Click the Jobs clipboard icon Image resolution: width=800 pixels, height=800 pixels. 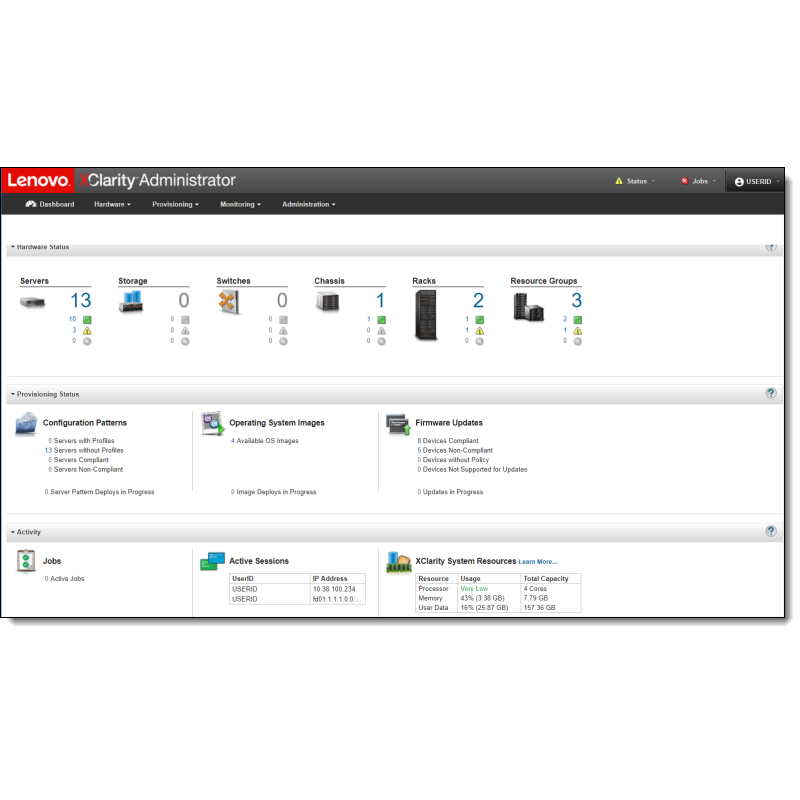pos(26,561)
